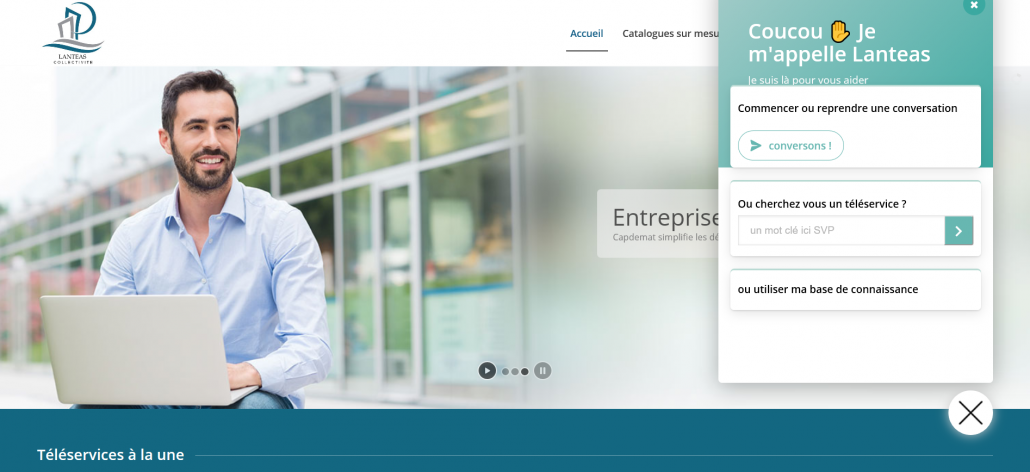Click the 'Téléservices à la une' heading
This screenshot has height=472, width=1030.
coord(110,455)
